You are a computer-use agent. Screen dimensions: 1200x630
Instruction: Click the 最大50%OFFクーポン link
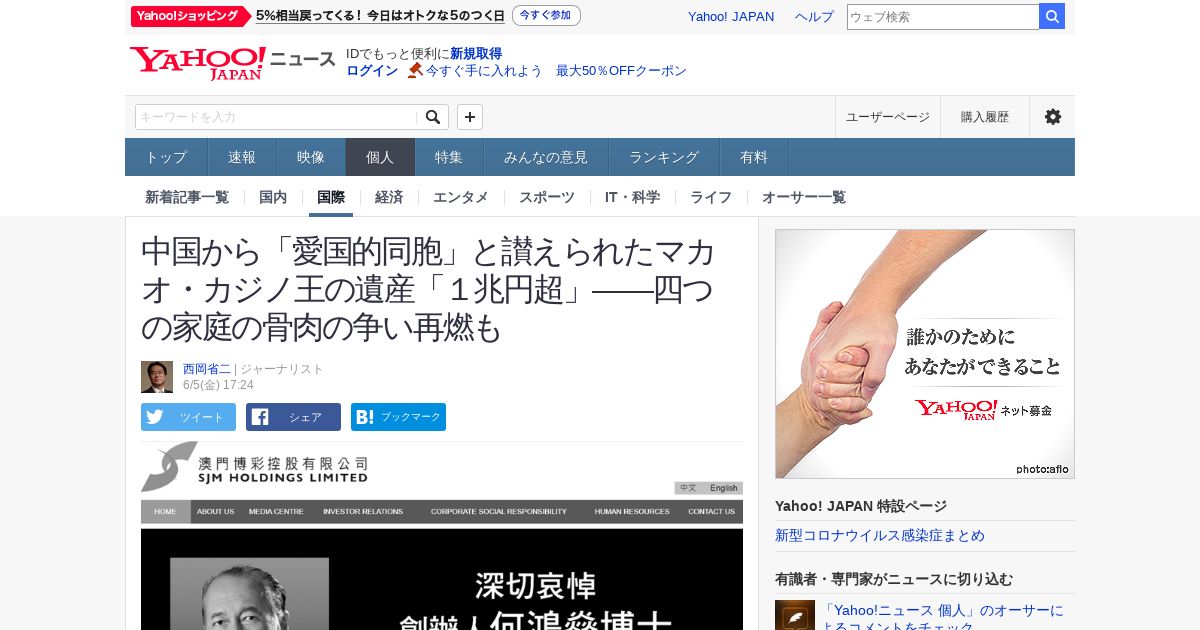(621, 71)
